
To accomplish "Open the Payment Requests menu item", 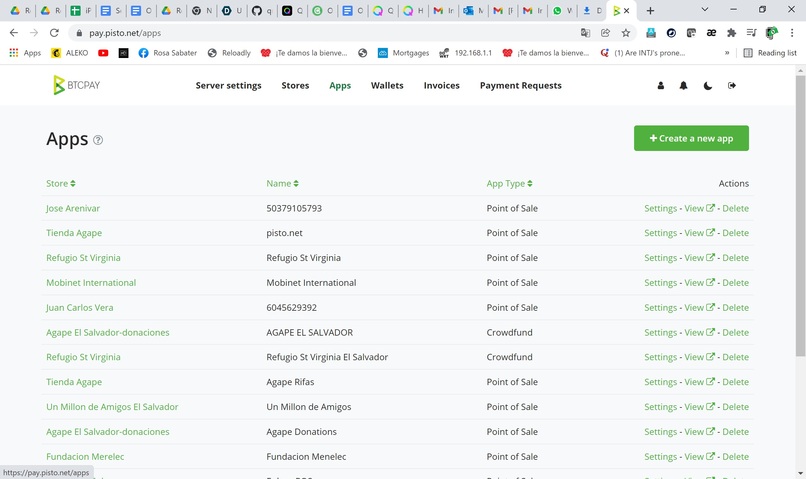I will click(x=521, y=85).
